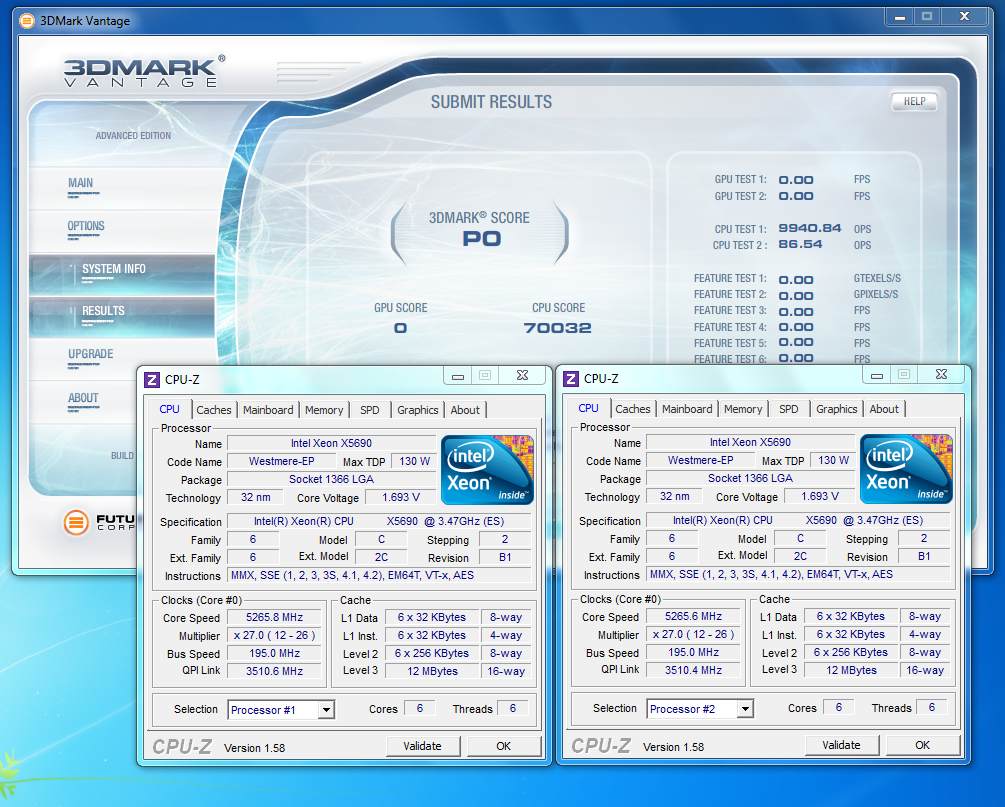This screenshot has width=1005, height=807.
Task: Click GPU score value 0
Action: tap(400, 328)
